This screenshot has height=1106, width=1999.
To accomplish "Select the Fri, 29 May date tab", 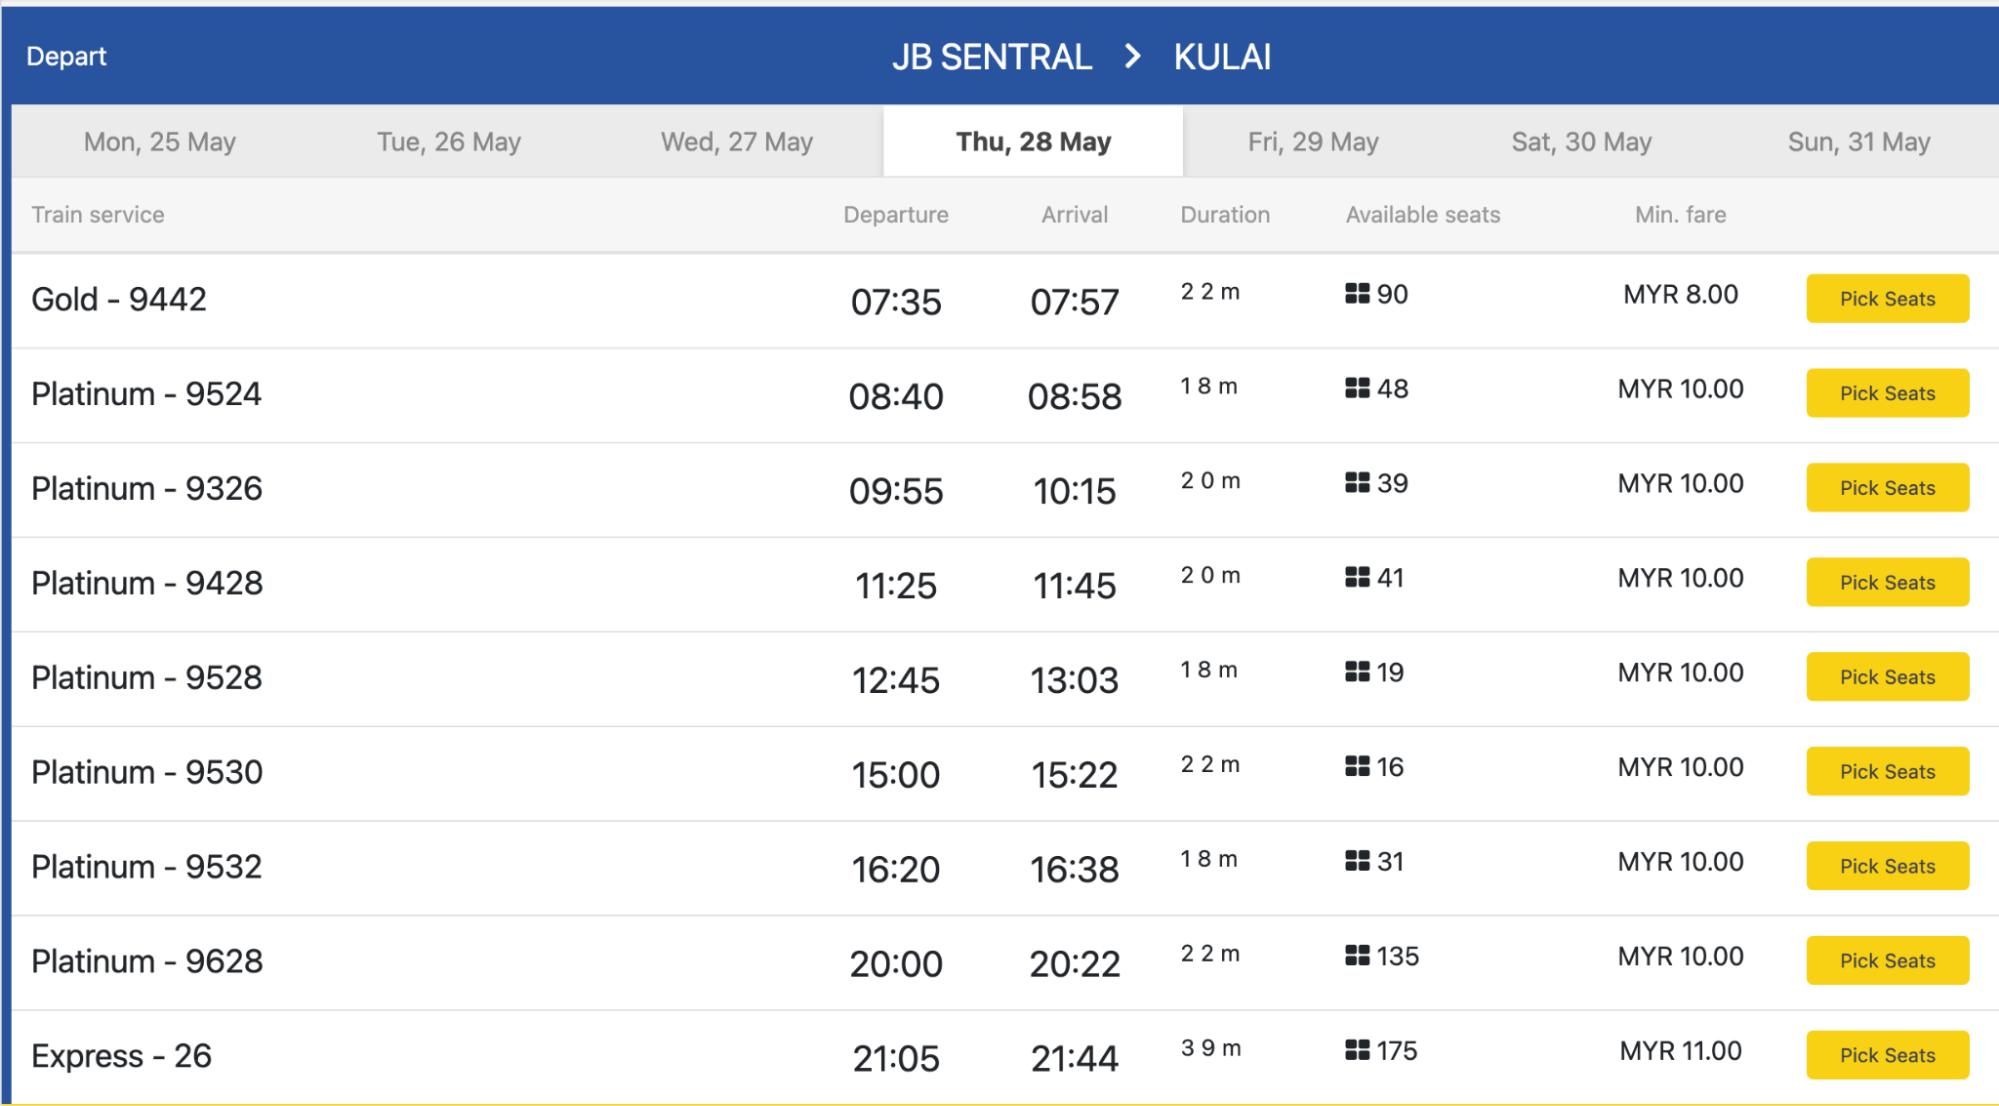I will pyautogui.click(x=1313, y=142).
